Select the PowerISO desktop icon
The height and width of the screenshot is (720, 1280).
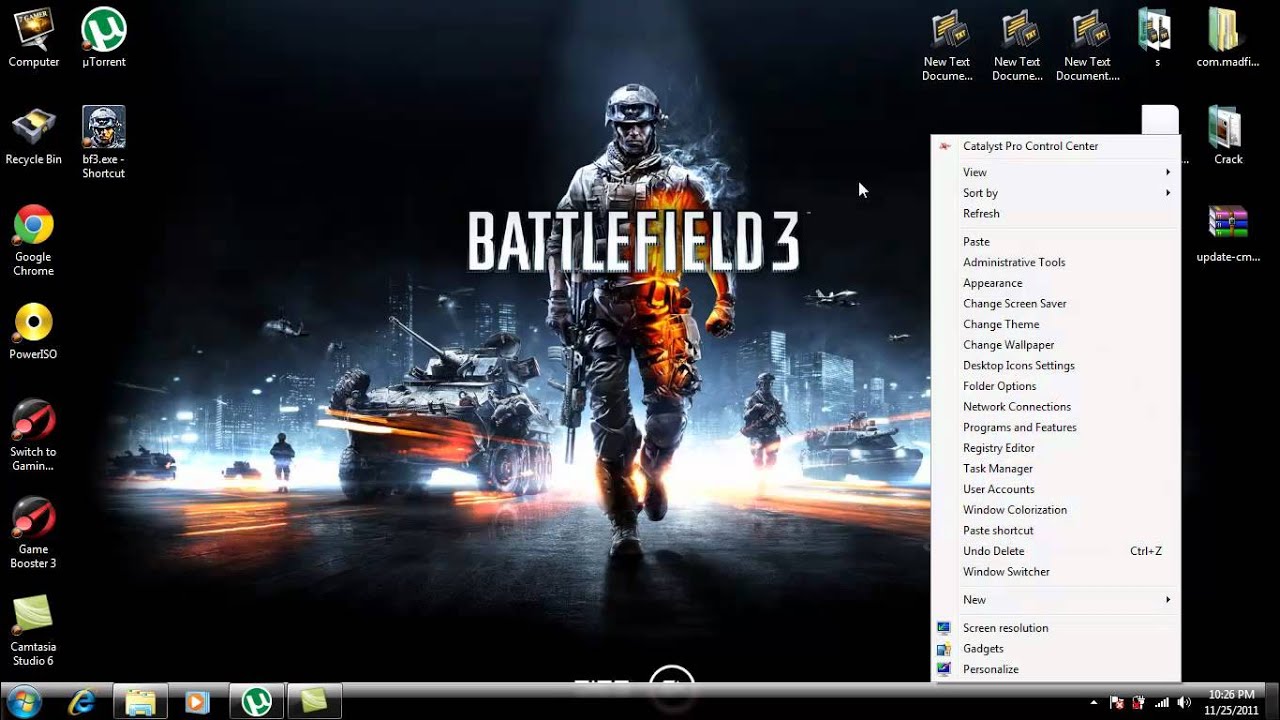pos(33,331)
